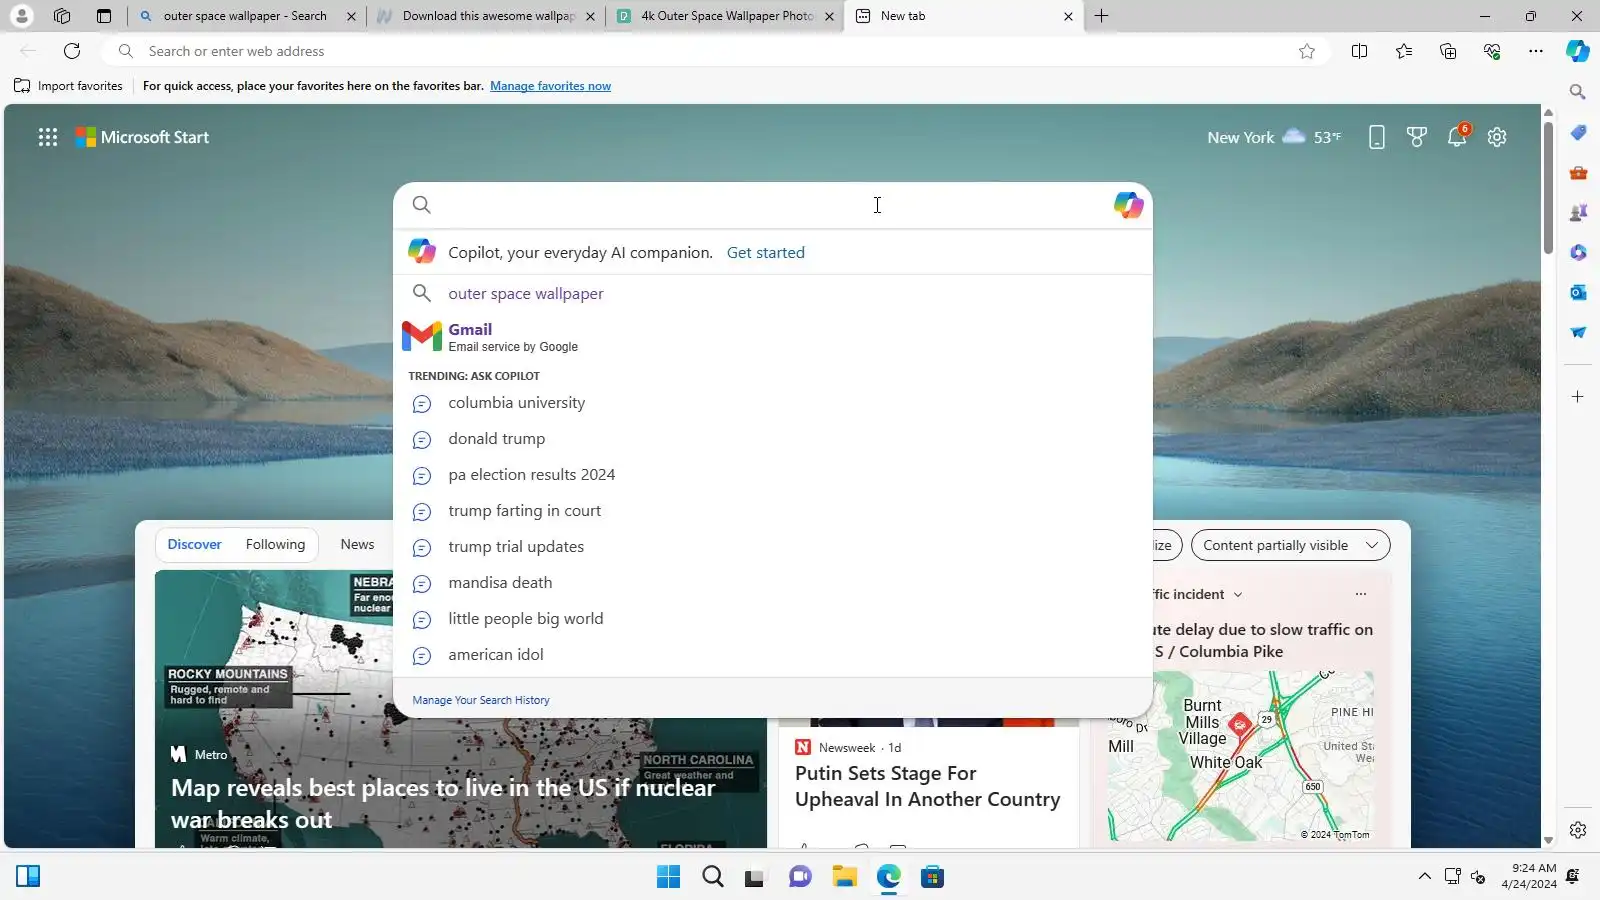This screenshot has width=1600, height=900.
Task: Open the Favorites list icon
Action: 1404,51
